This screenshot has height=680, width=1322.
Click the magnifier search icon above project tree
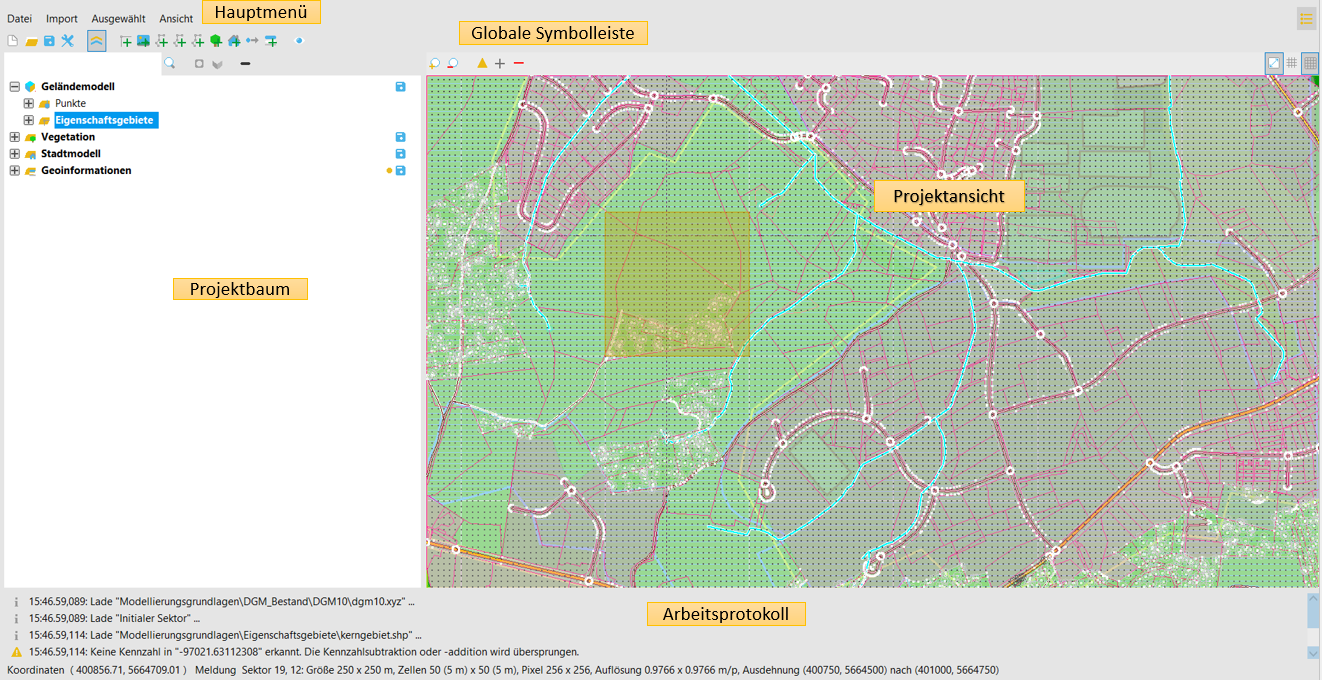click(169, 64)
